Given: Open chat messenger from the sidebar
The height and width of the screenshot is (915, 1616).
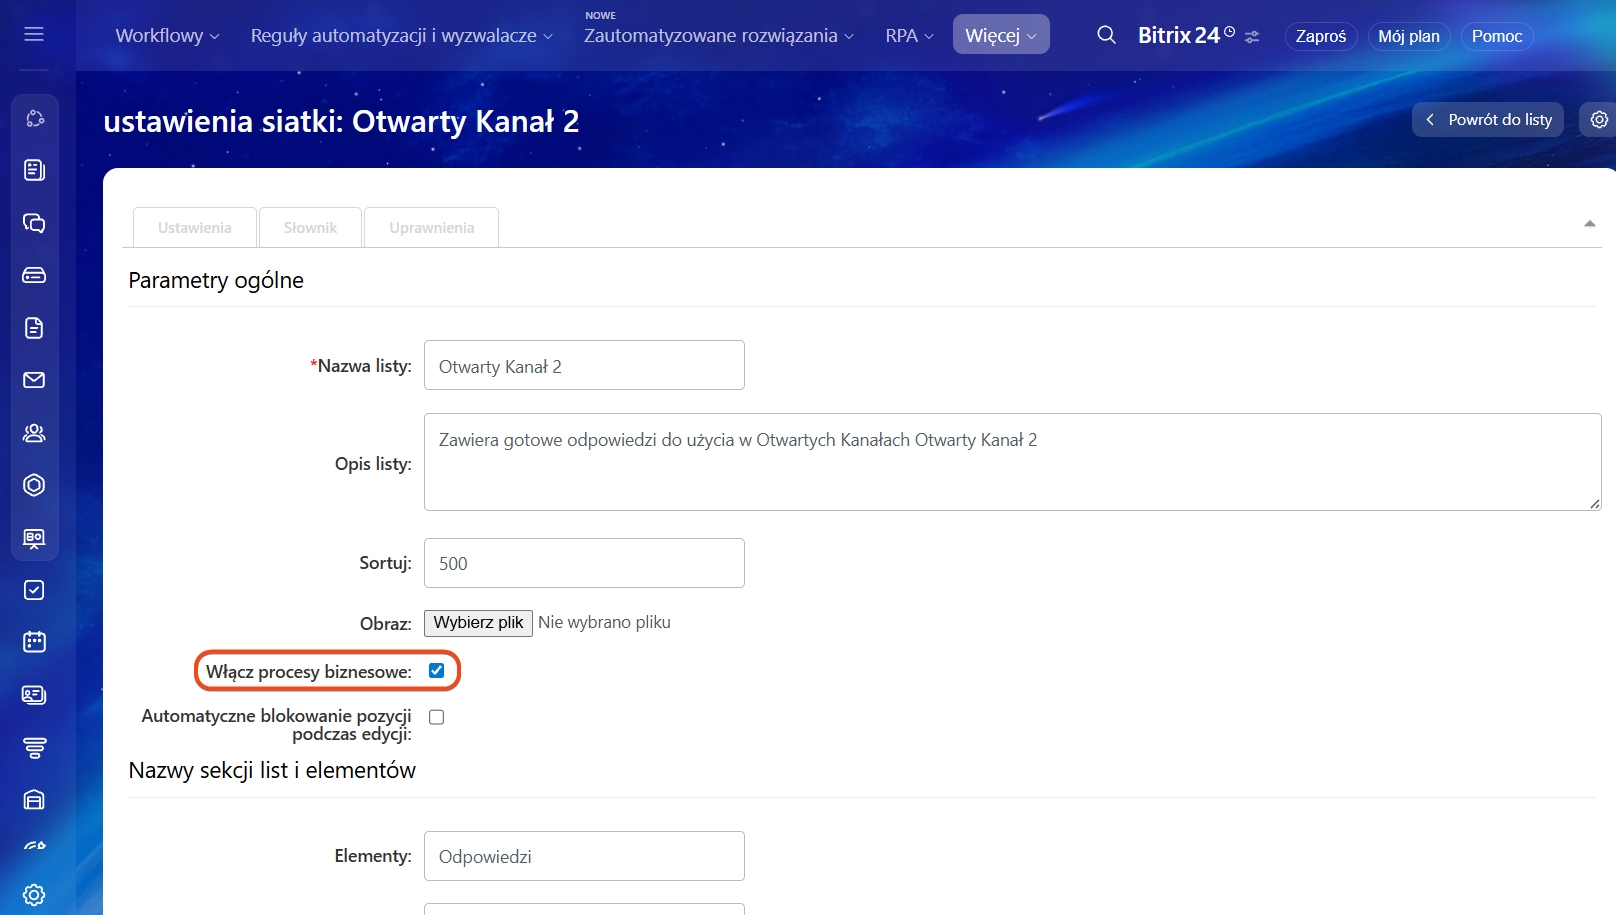Looking at the screenshot, I should (x=34, y=223).
